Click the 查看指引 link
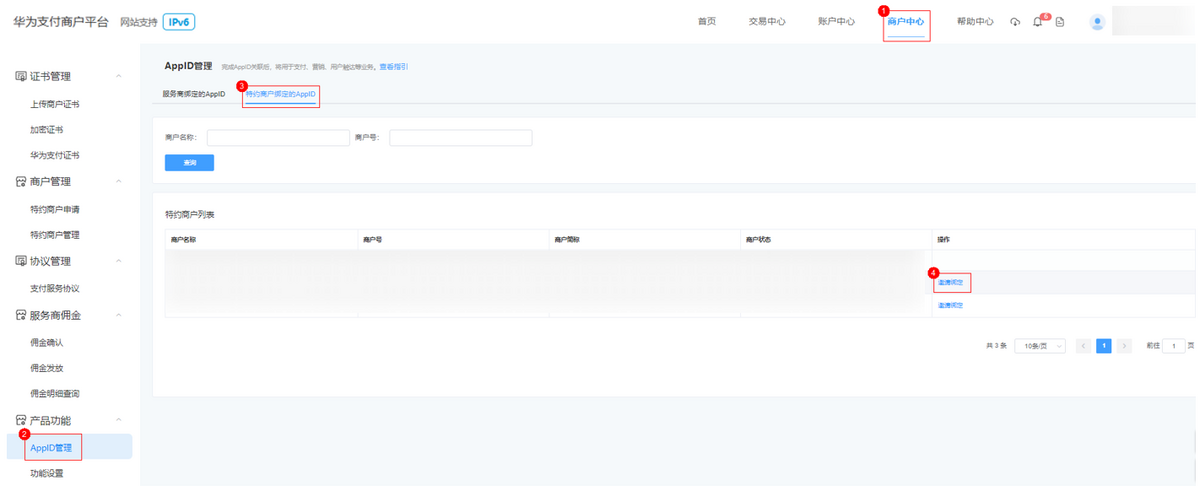Image resolution: width=1200 pixels, height=491 pixels. (x=393, y=67)
